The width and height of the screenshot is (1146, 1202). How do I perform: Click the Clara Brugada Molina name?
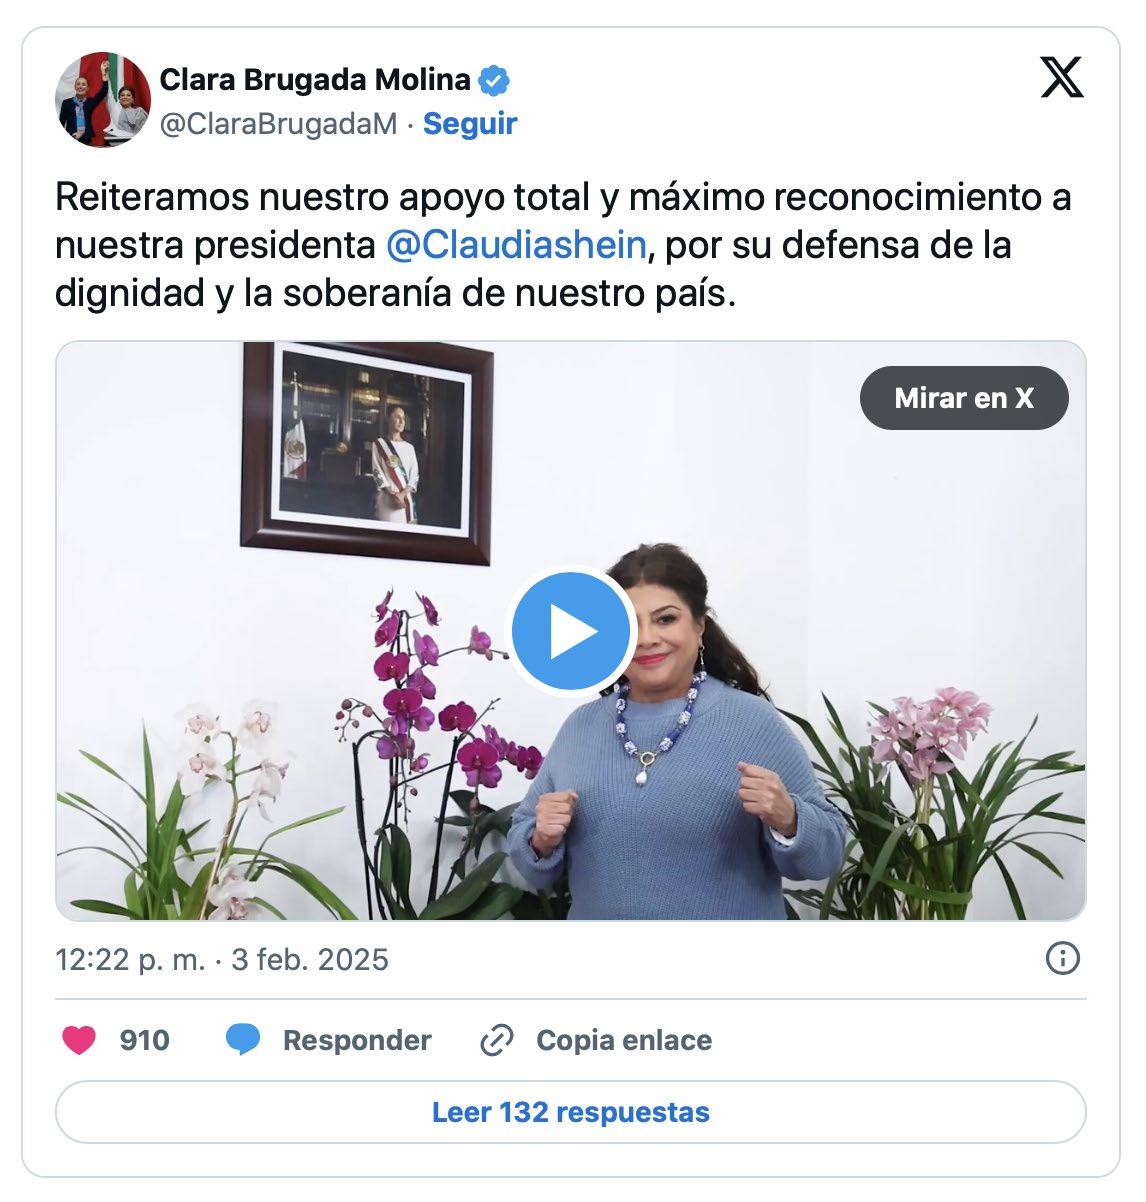[x=315, y=79]
